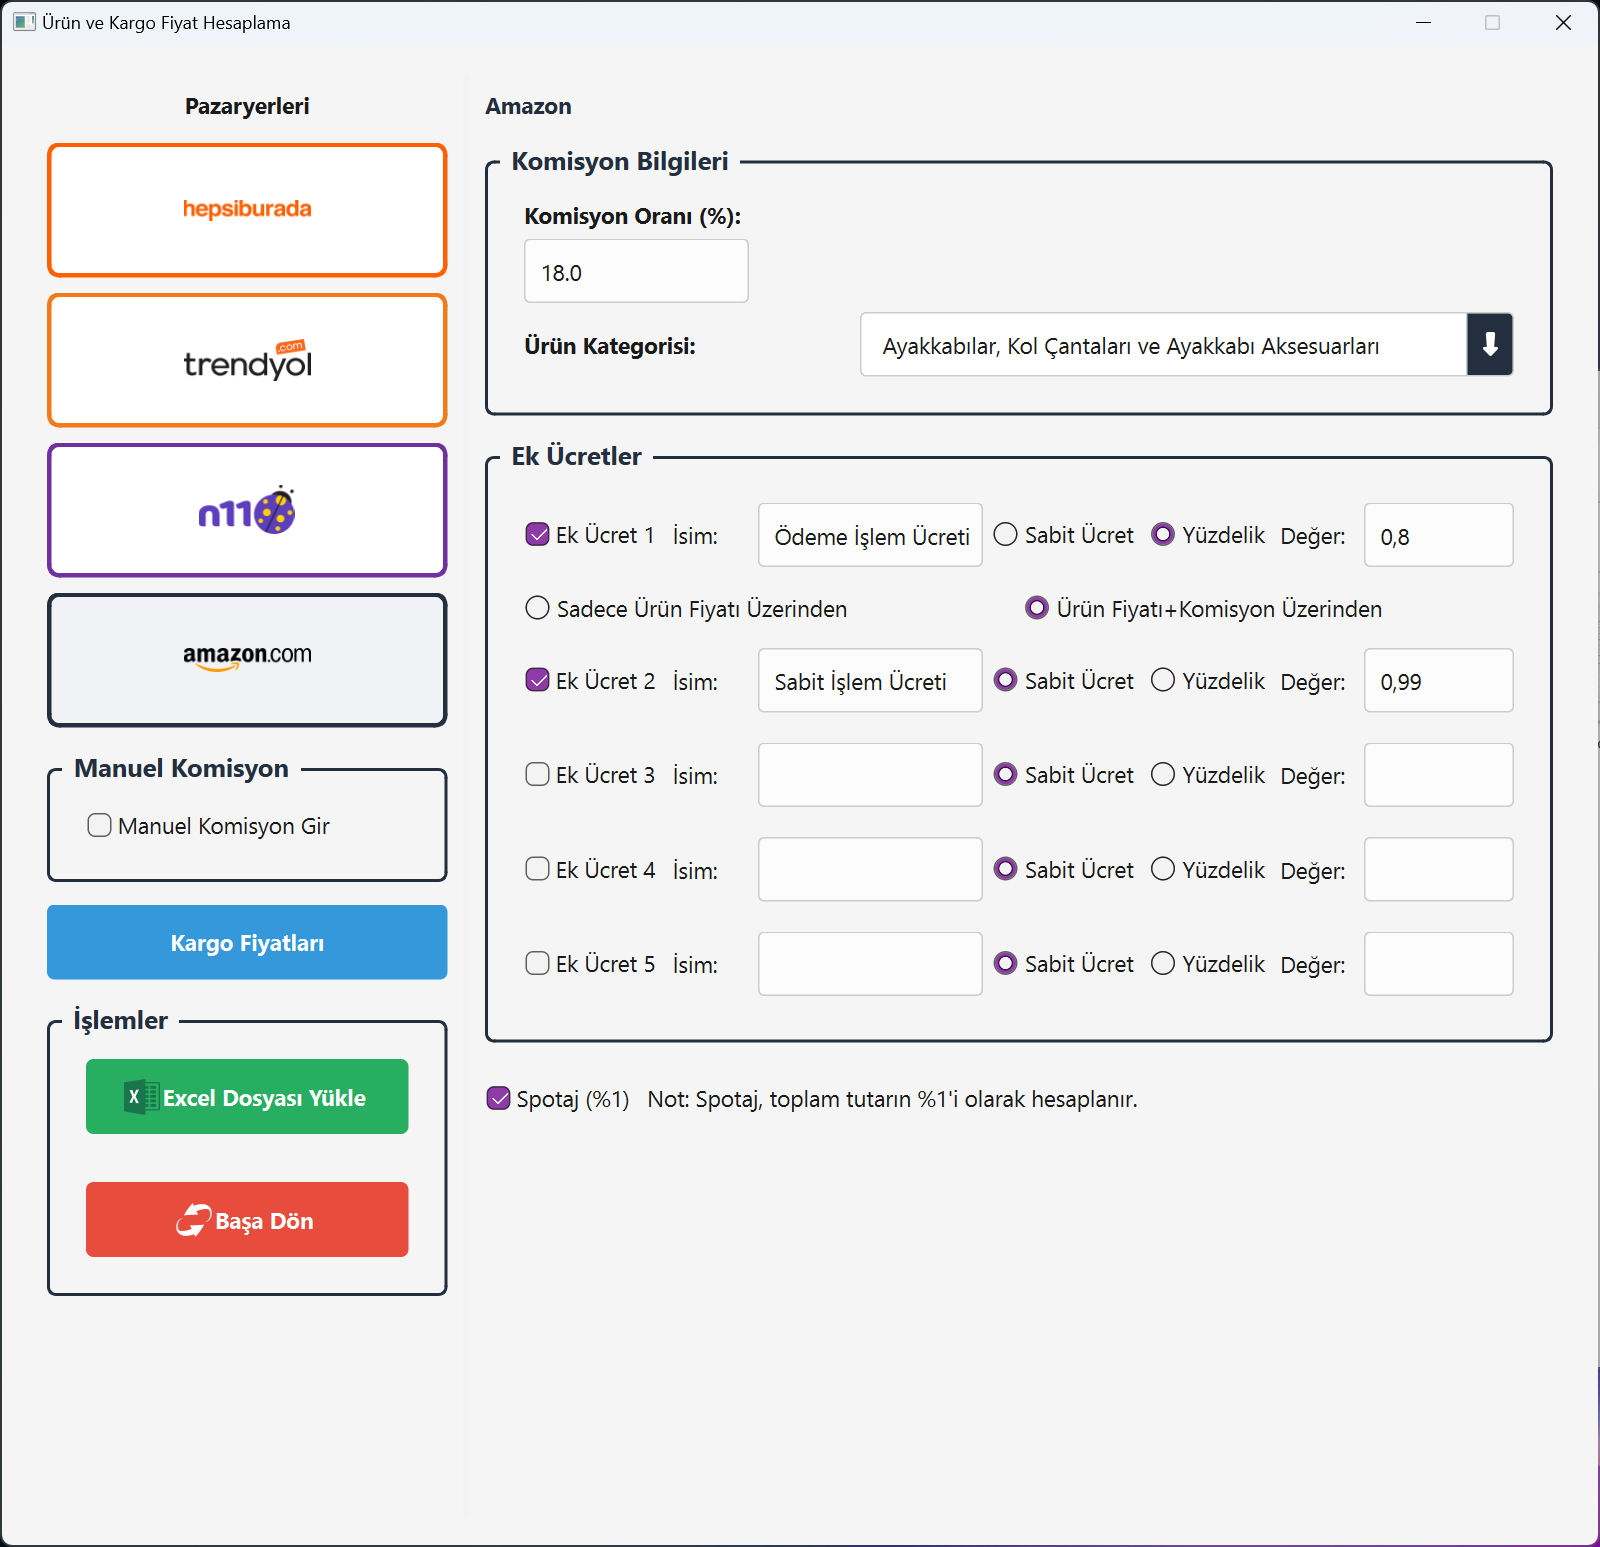This screenshot has width=1600, height=1547.
Task: Click the refresh arrows icon on Başa Dön
Action: [194, 1220]
